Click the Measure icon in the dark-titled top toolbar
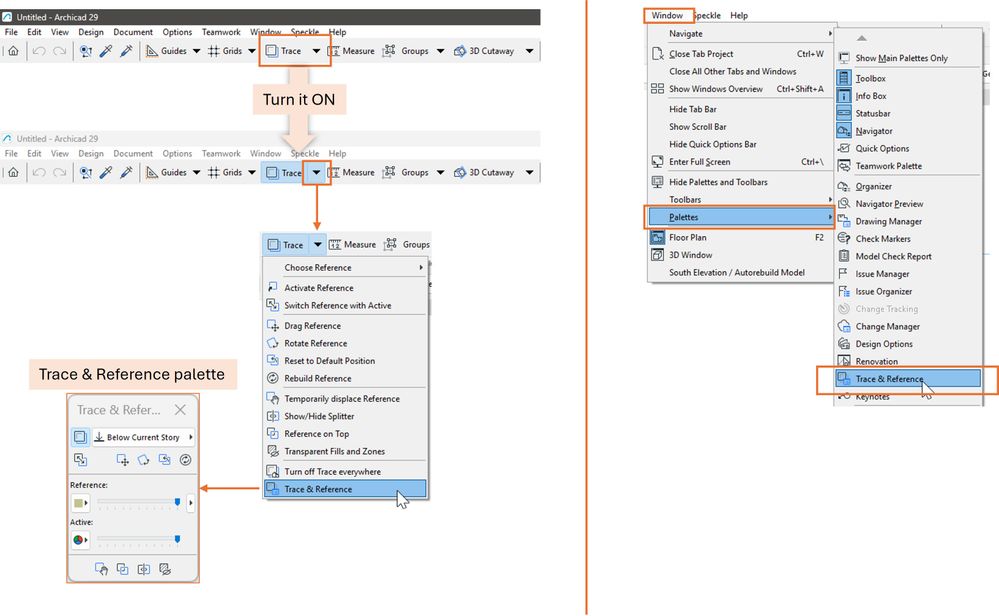 334,51
